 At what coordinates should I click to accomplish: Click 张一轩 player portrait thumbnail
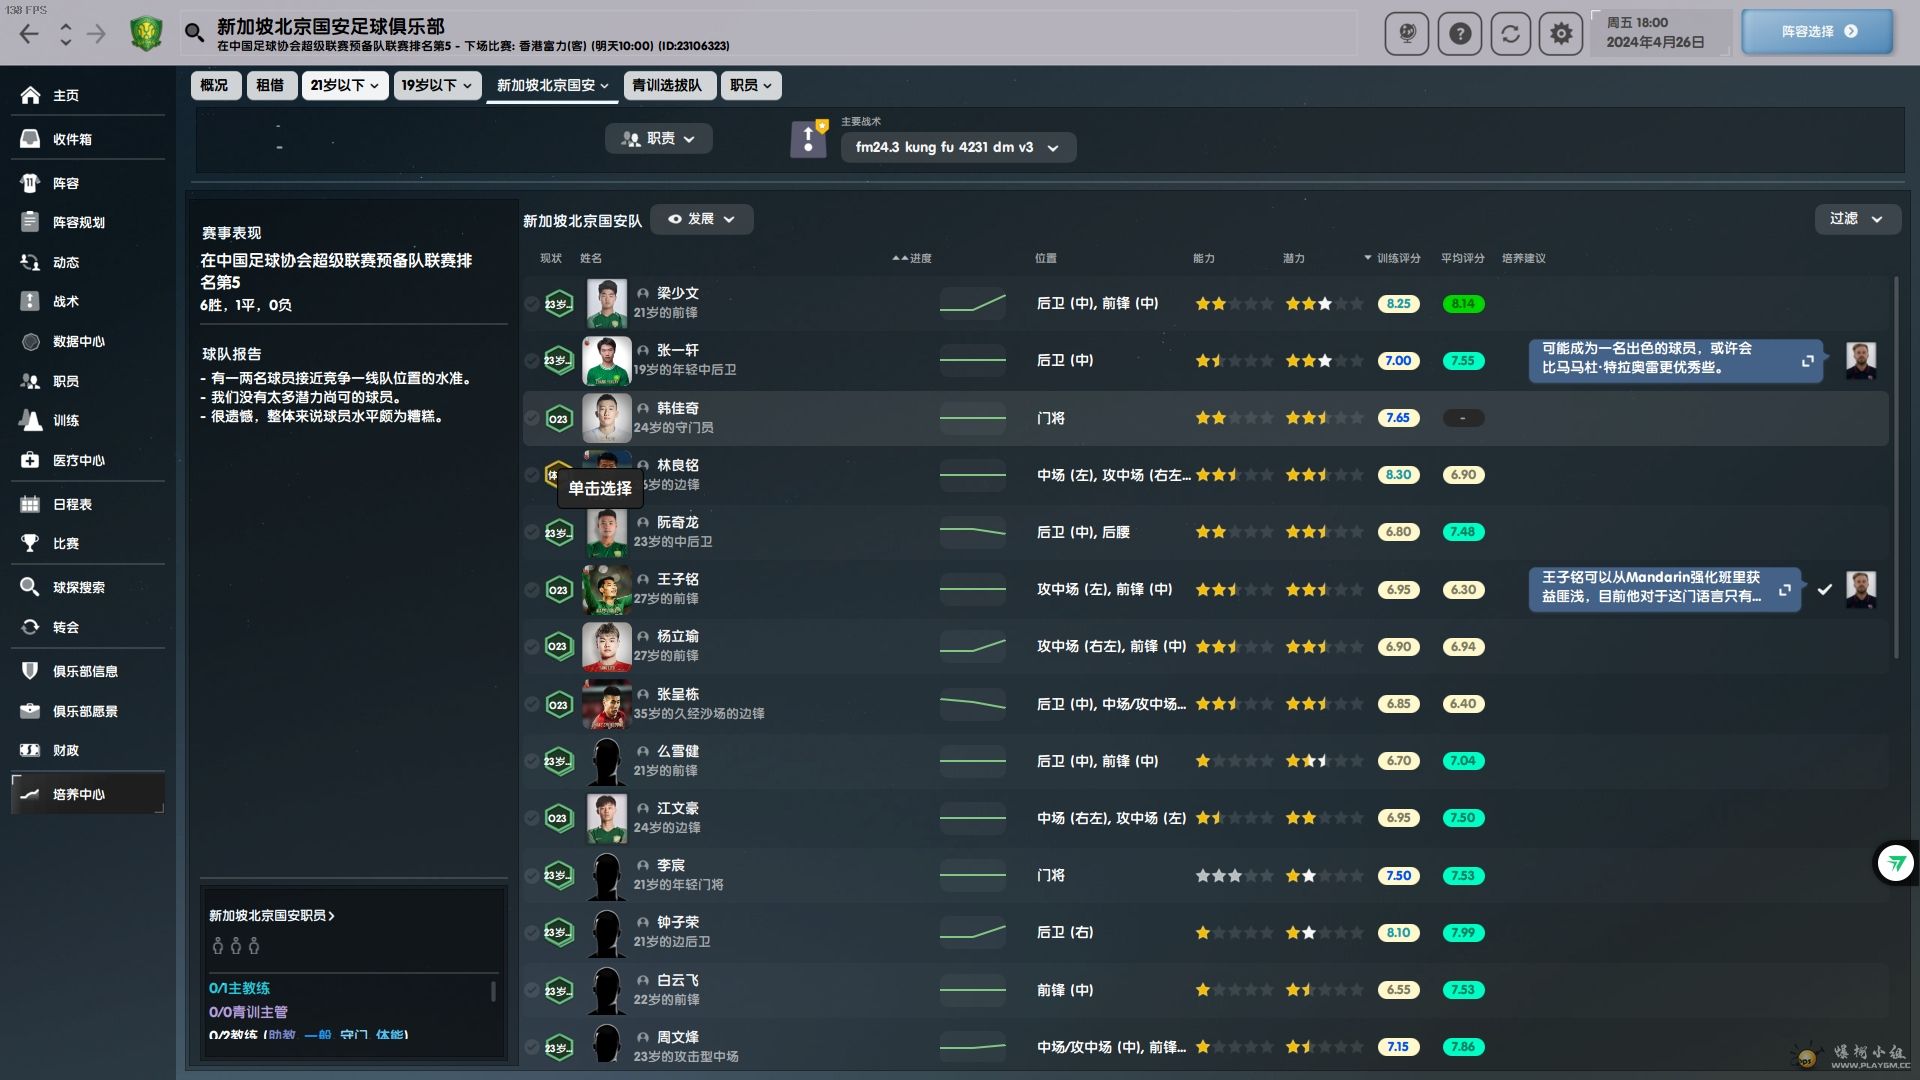[x=607, y=360]
